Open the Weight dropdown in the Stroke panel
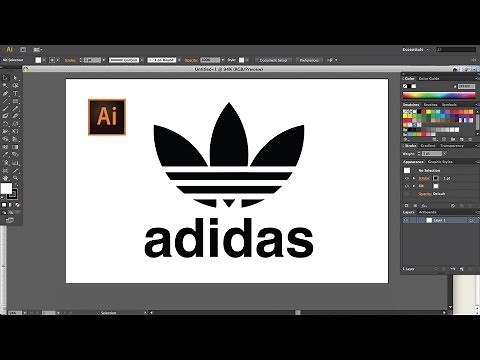 [x=445, y=154]
